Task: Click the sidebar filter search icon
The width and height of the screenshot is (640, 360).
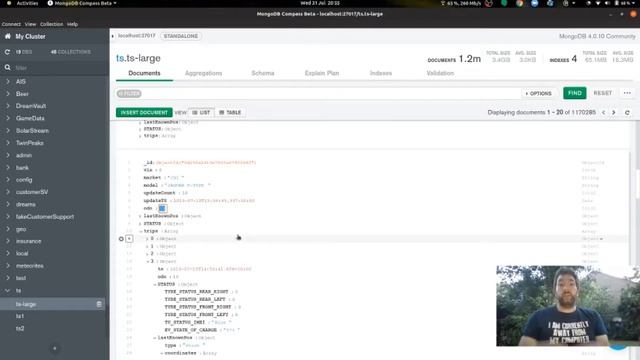Action: pos(7,67)
